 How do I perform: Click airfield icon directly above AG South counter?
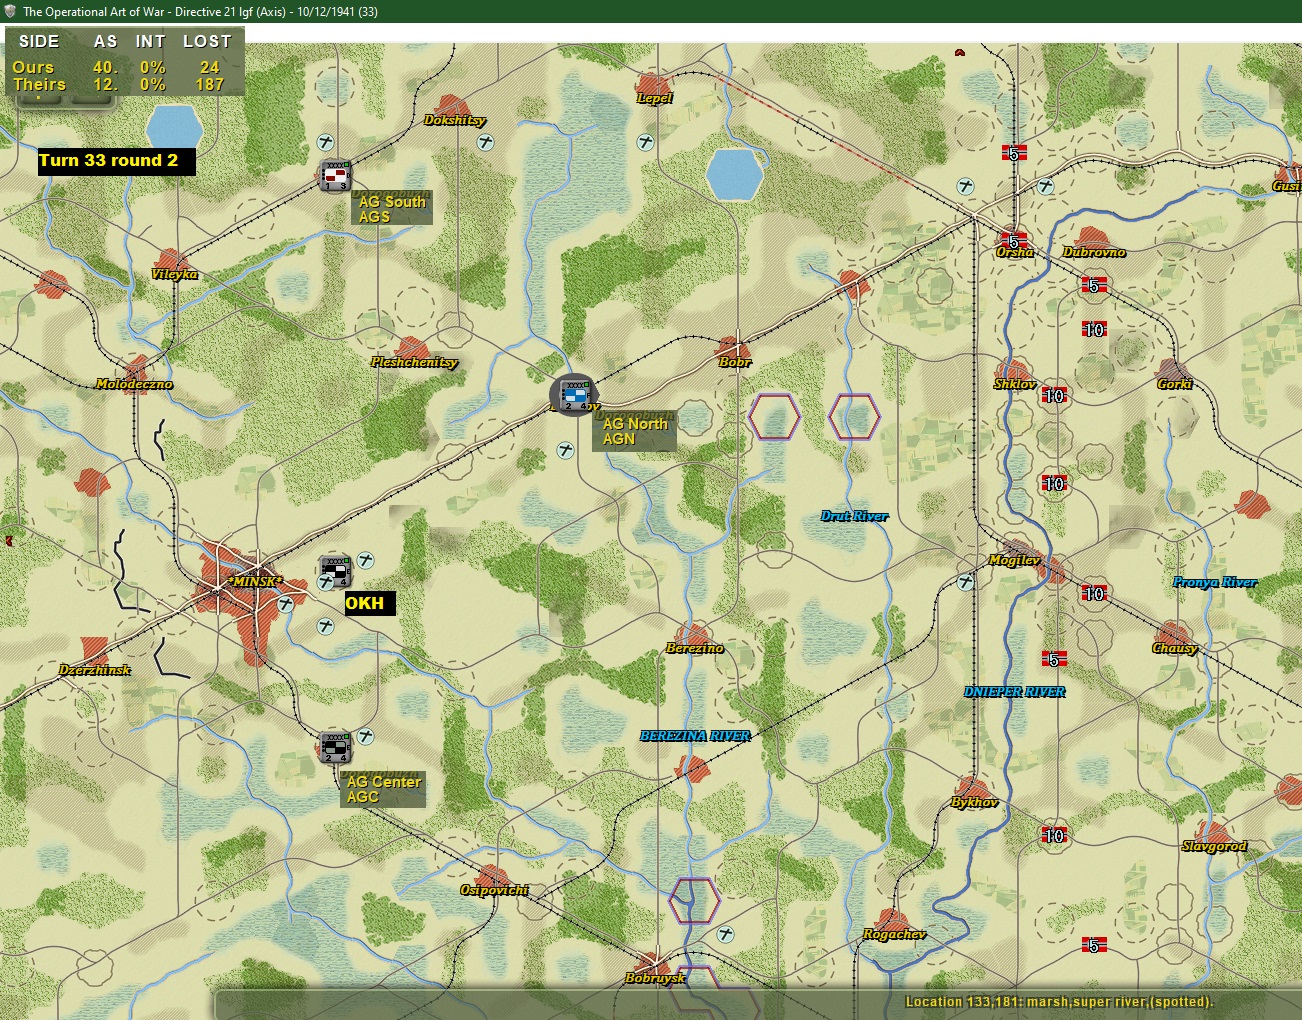(325, 142)
